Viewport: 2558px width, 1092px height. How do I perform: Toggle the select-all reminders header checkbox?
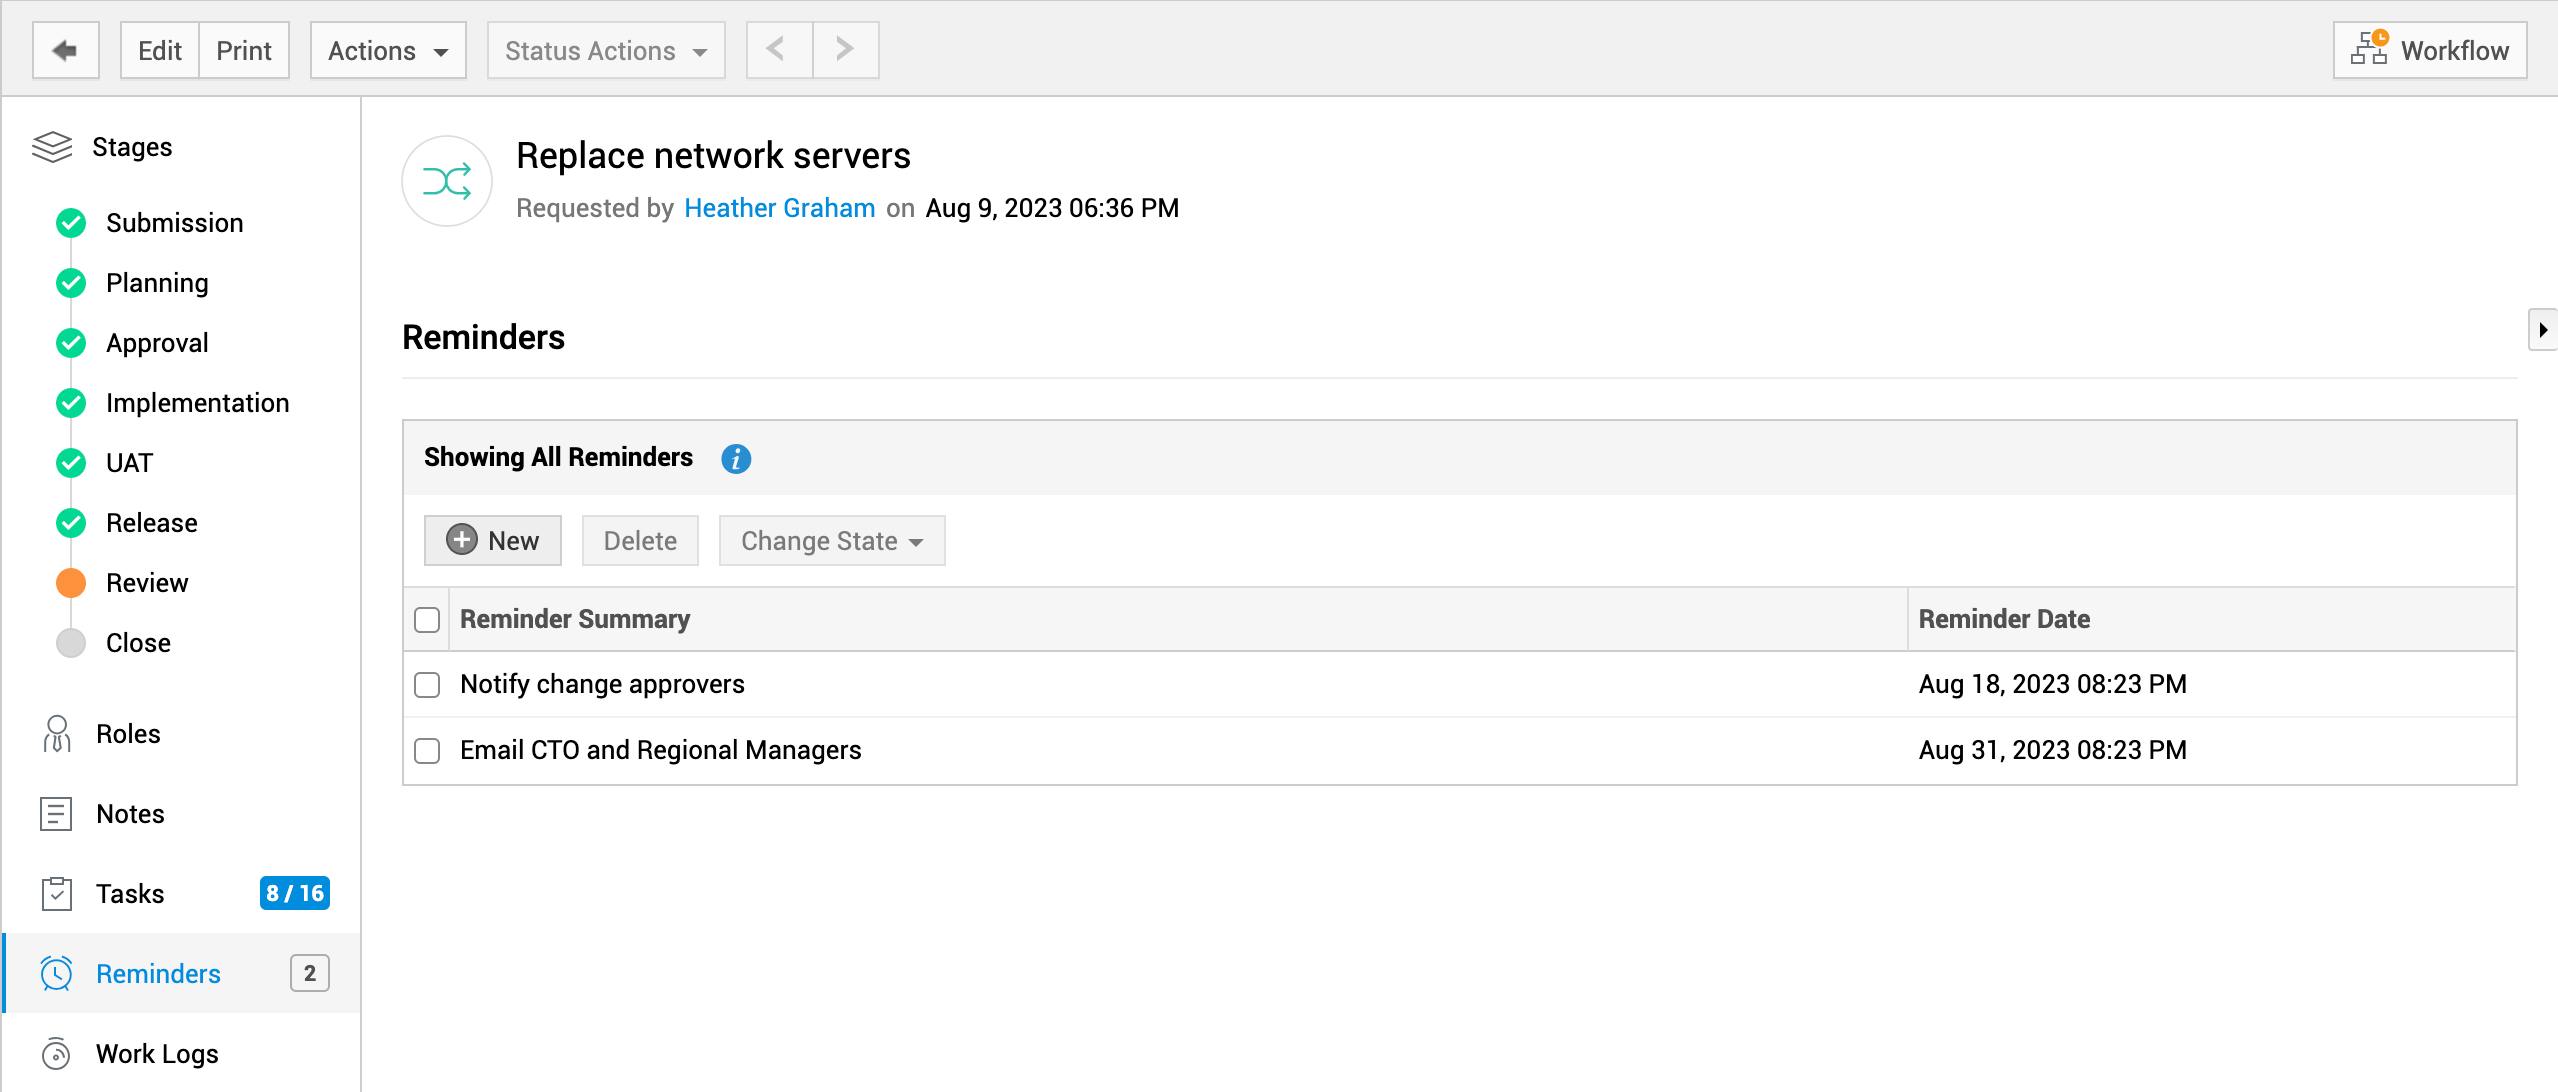tap(427, 620)
